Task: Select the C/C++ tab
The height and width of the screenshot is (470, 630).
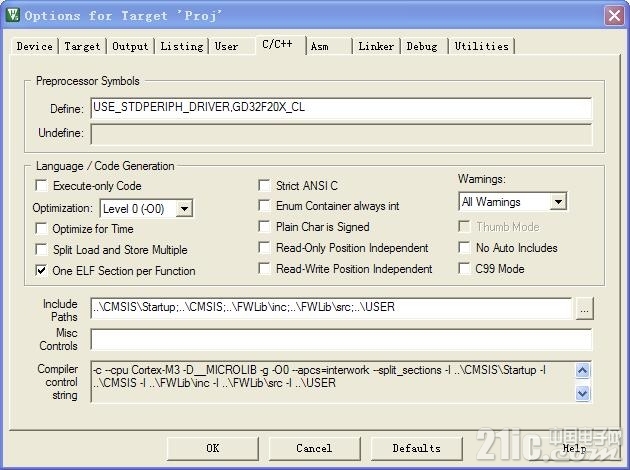Action: click(x=277, y=44)
